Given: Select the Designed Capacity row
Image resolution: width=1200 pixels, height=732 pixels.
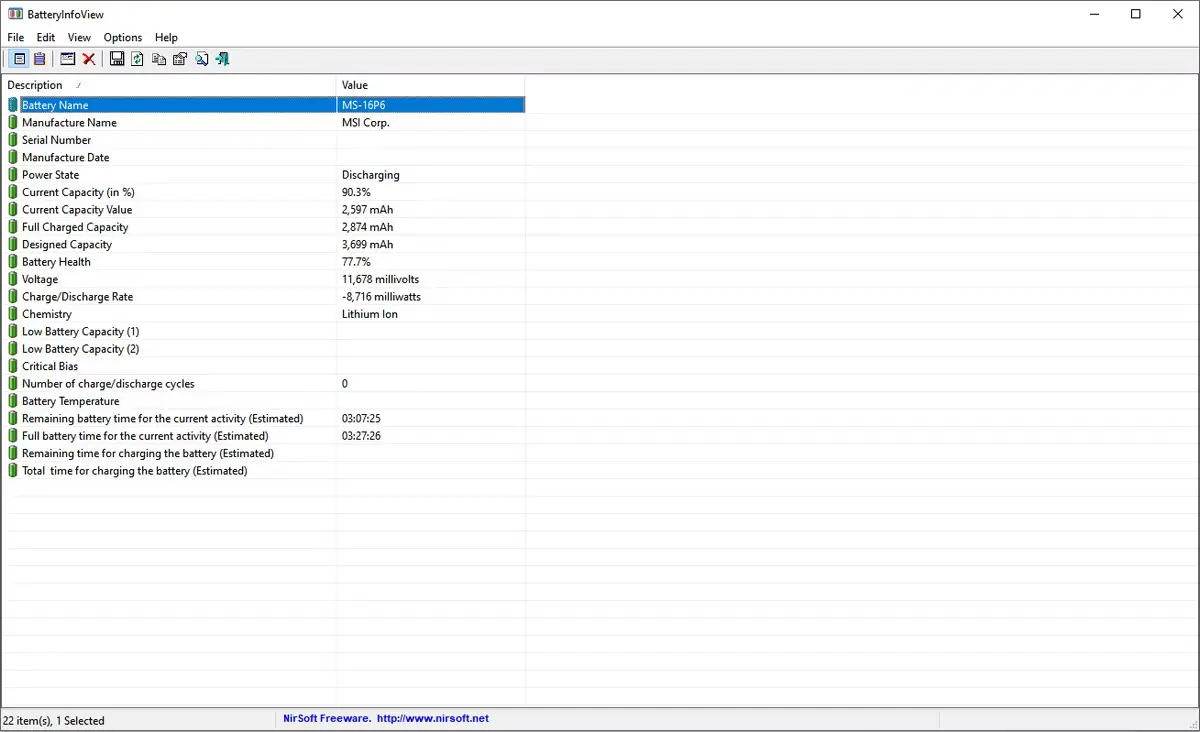Looking at the screenshot, I should 264,244.
